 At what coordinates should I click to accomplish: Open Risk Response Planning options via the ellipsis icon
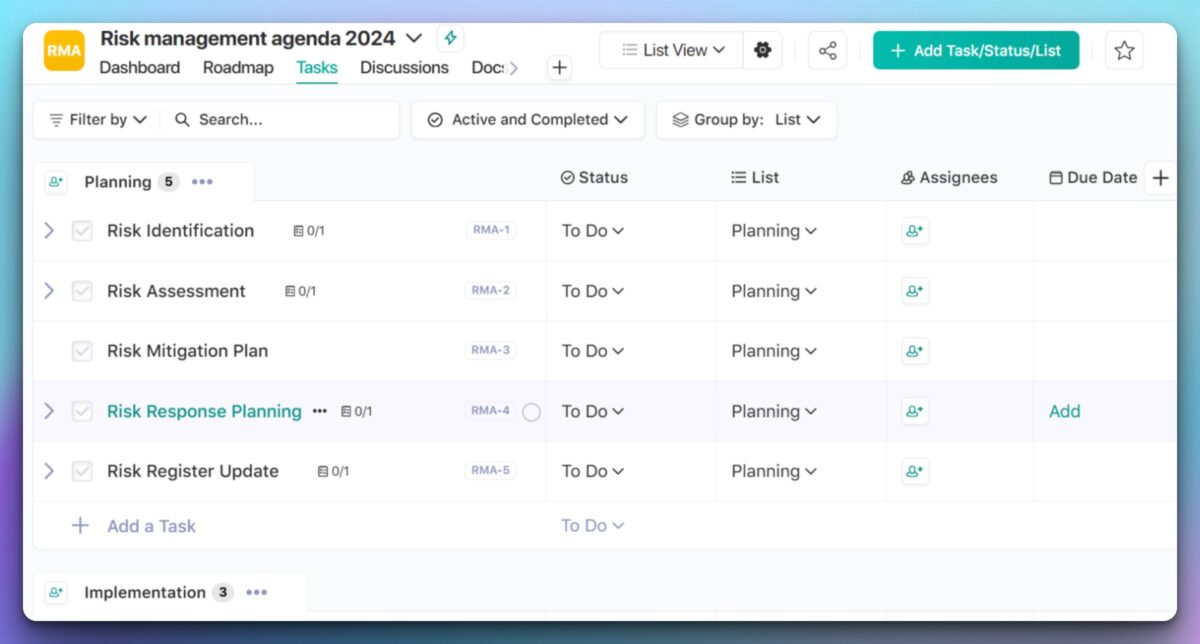319,411
